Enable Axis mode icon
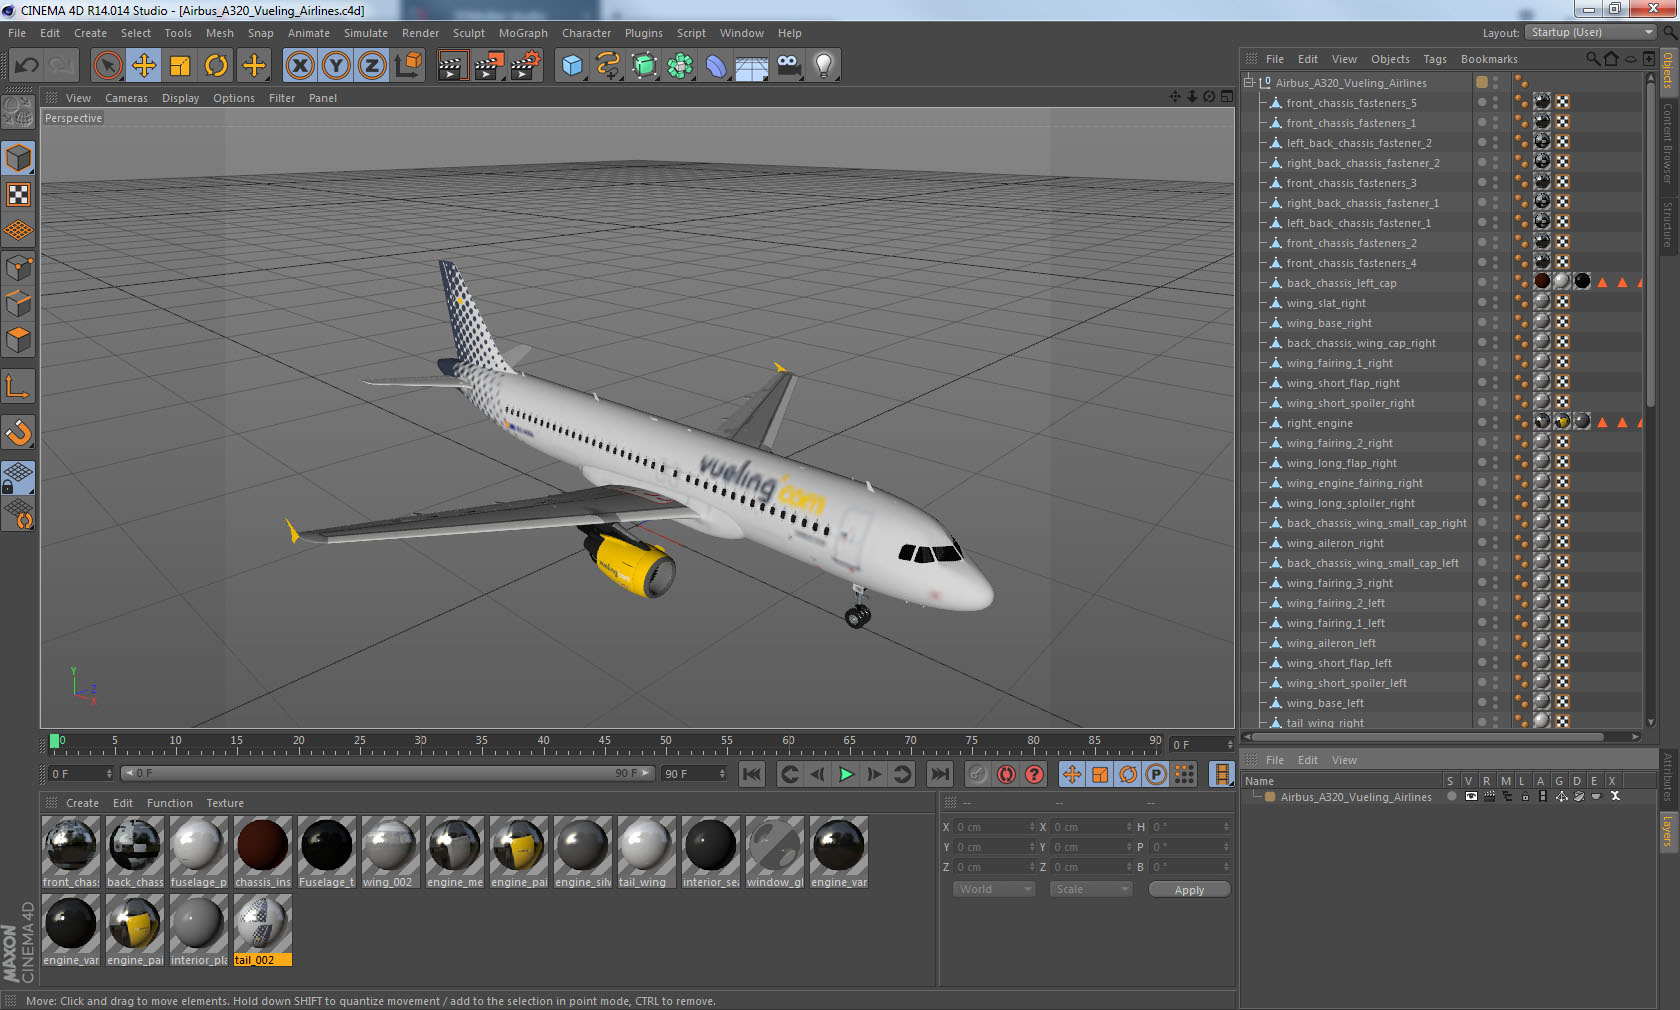1680x1010 pixels. coord(18,387)
